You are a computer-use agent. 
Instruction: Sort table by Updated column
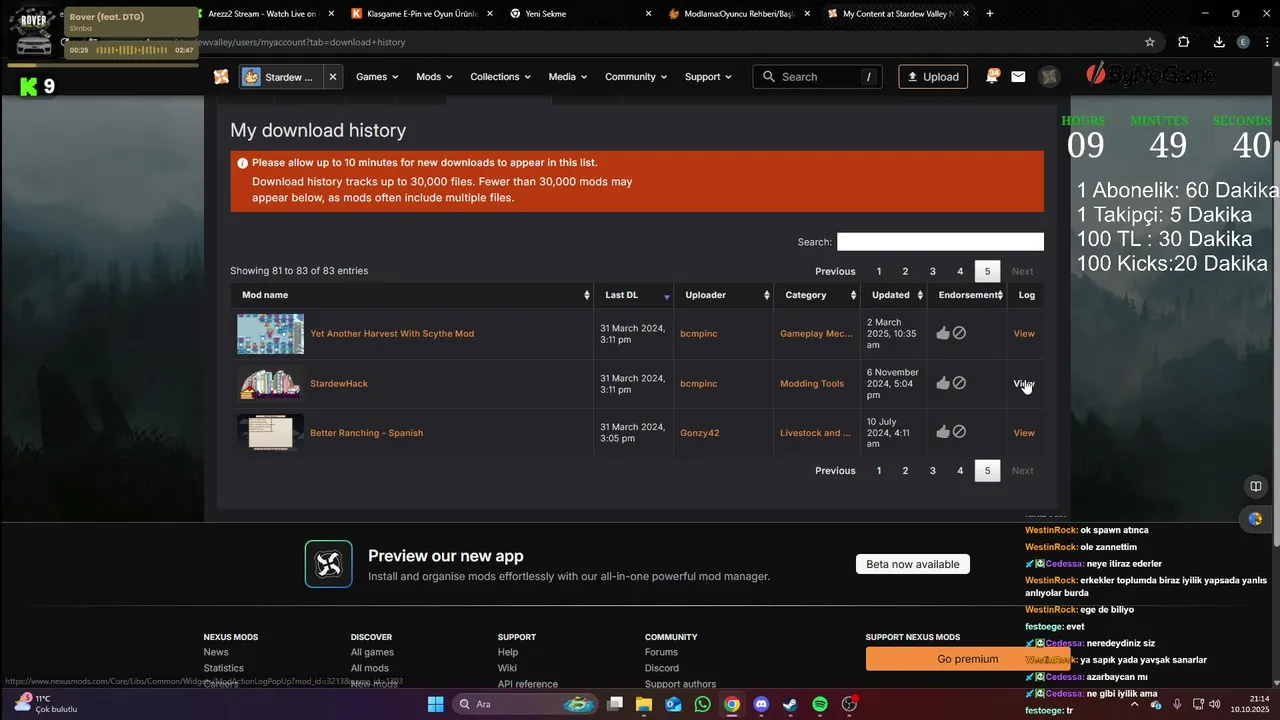894,295
